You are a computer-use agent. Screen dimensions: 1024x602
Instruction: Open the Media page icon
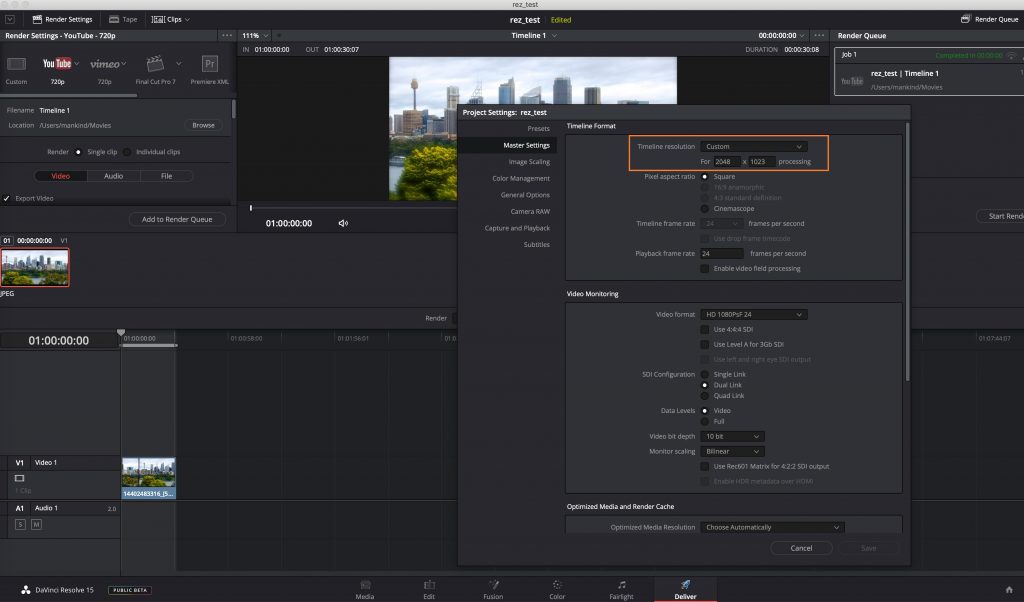[365, 584]
